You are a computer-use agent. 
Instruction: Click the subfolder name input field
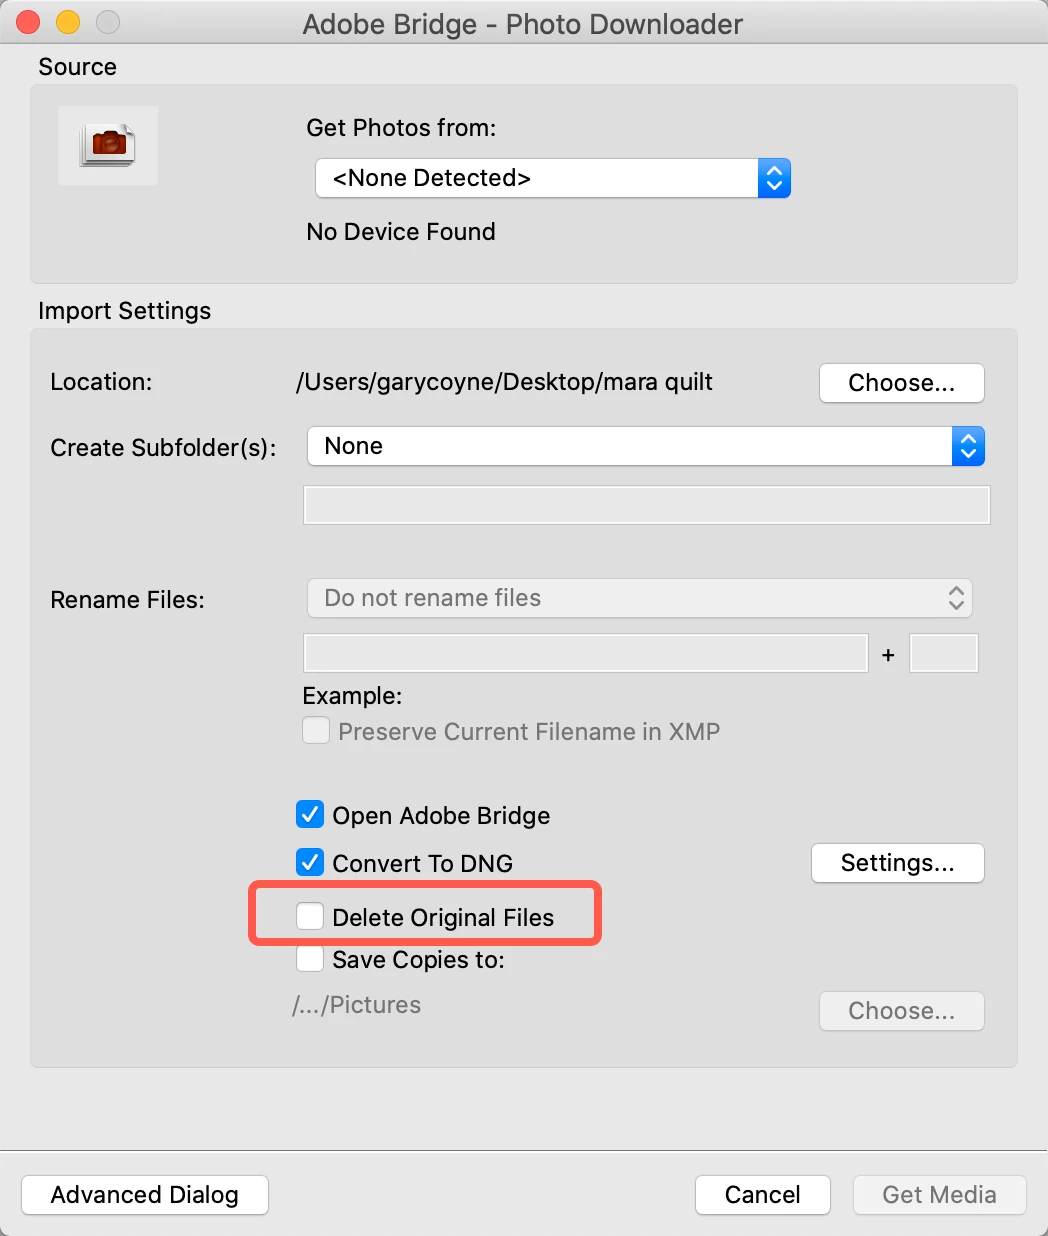coord(646,505)
